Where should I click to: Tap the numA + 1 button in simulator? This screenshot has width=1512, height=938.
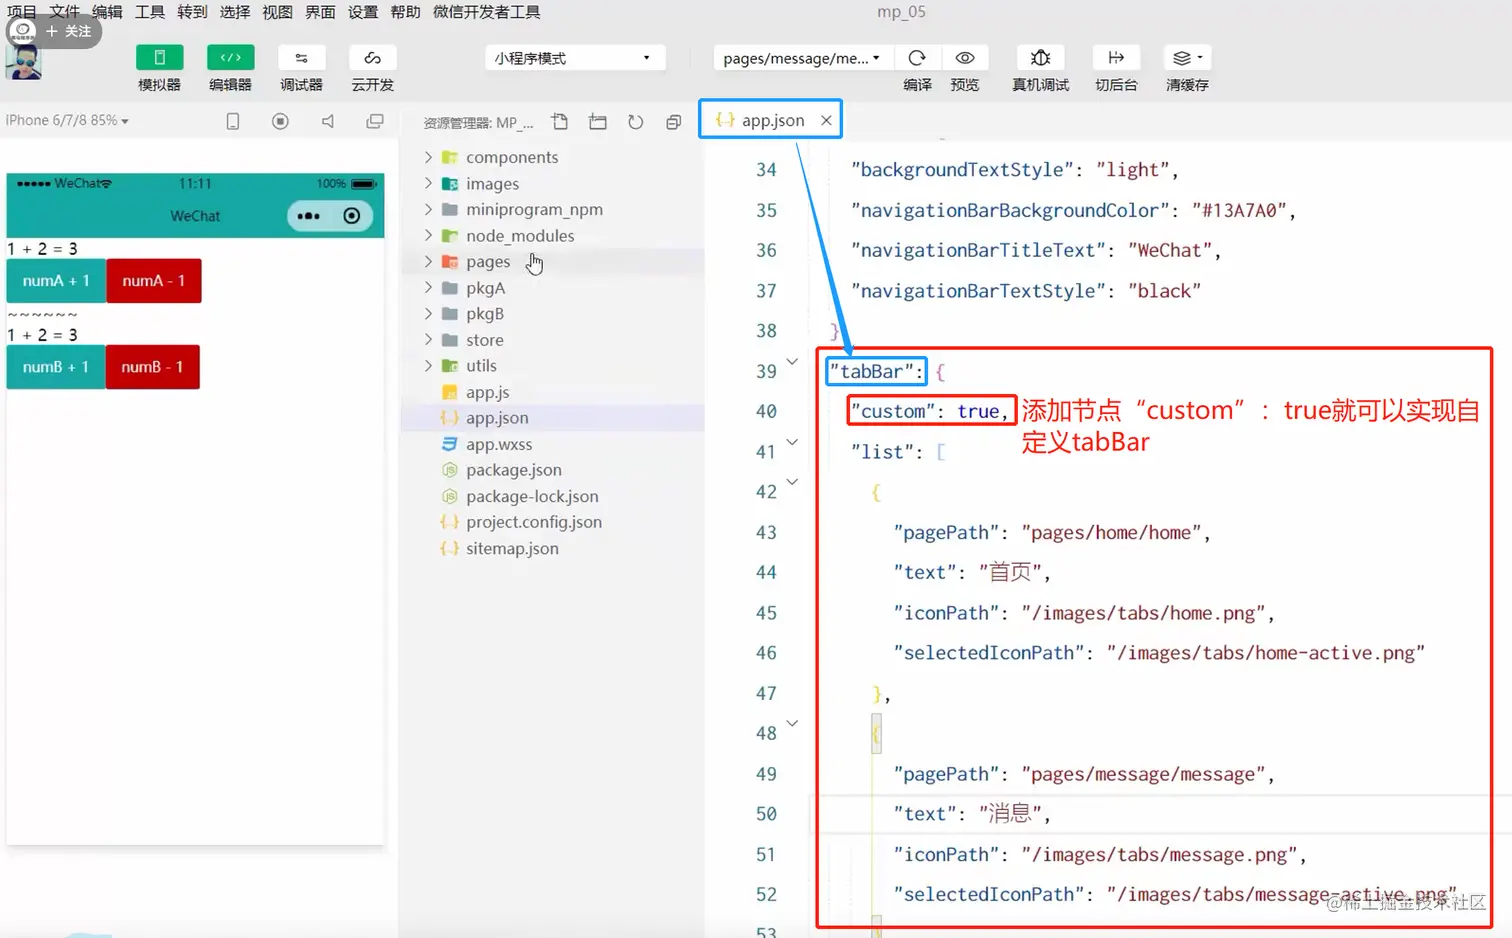click(x=56, y=281)
